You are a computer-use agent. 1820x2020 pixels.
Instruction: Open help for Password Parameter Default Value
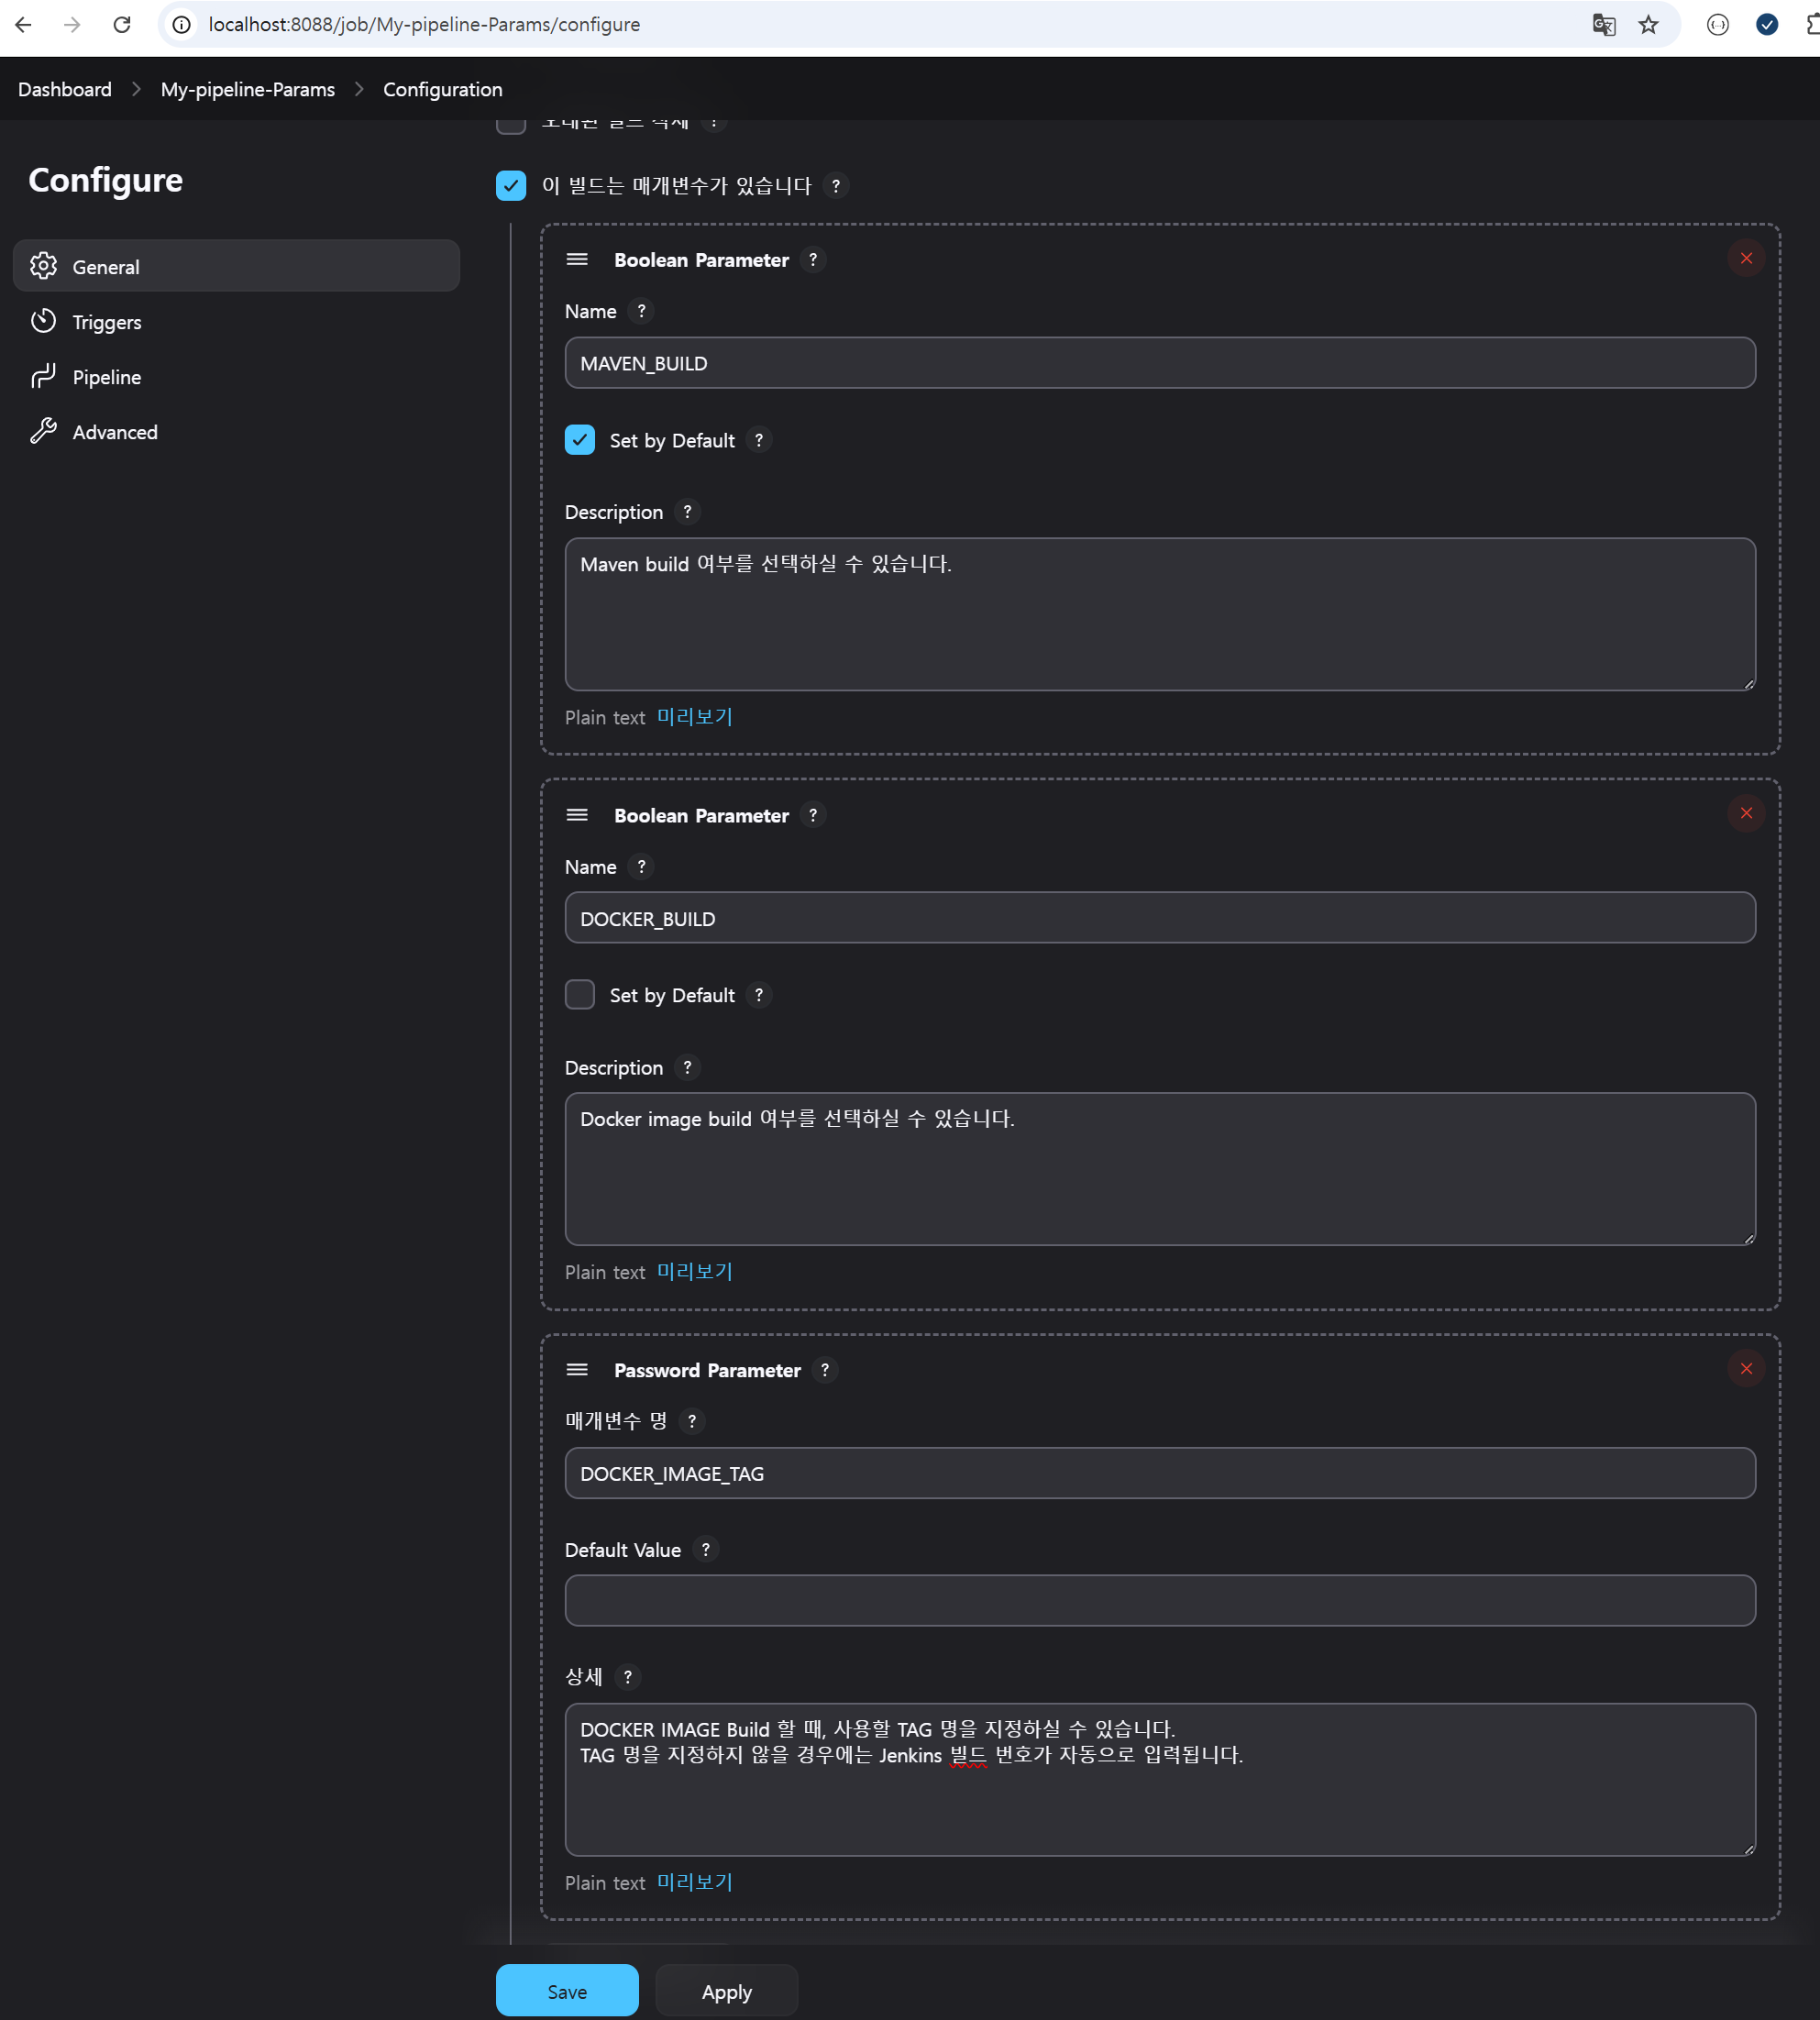click(705, 1549)
